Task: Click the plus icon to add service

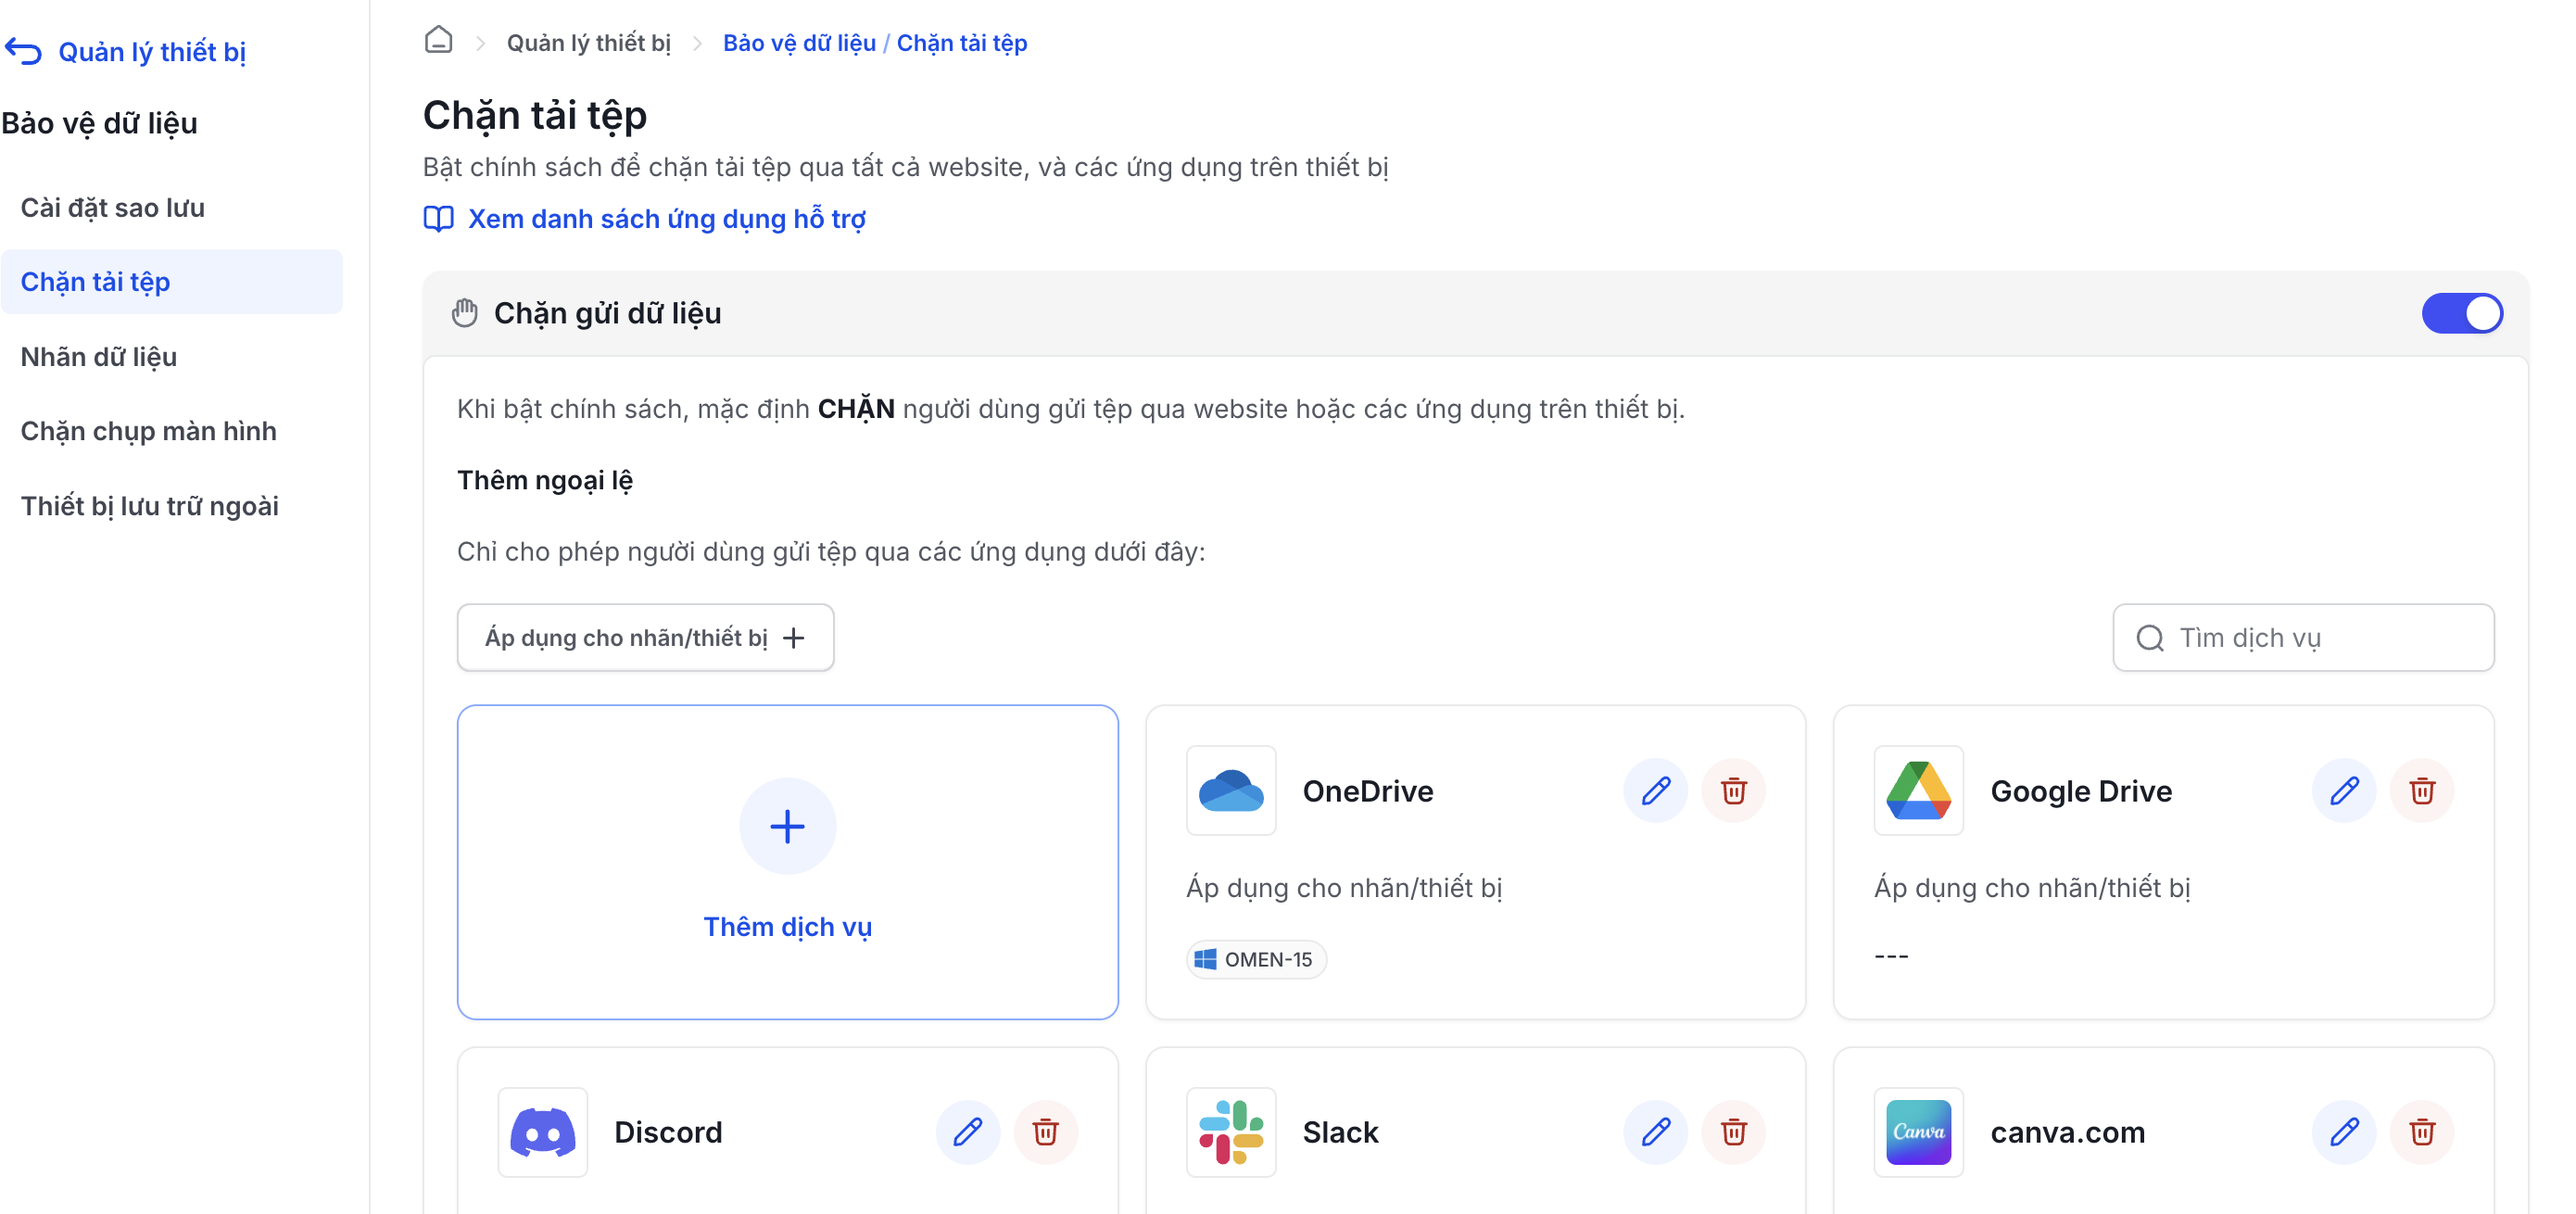Action: pos(787,826)
